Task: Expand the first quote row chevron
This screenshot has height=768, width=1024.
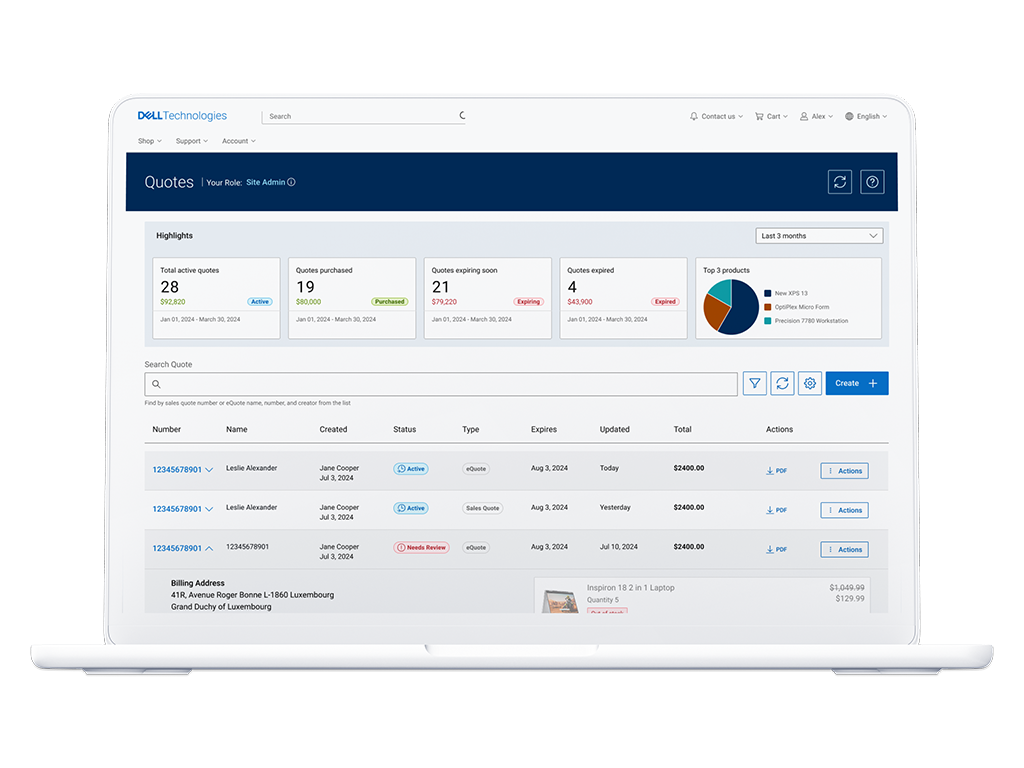Action: coord(209,470)
